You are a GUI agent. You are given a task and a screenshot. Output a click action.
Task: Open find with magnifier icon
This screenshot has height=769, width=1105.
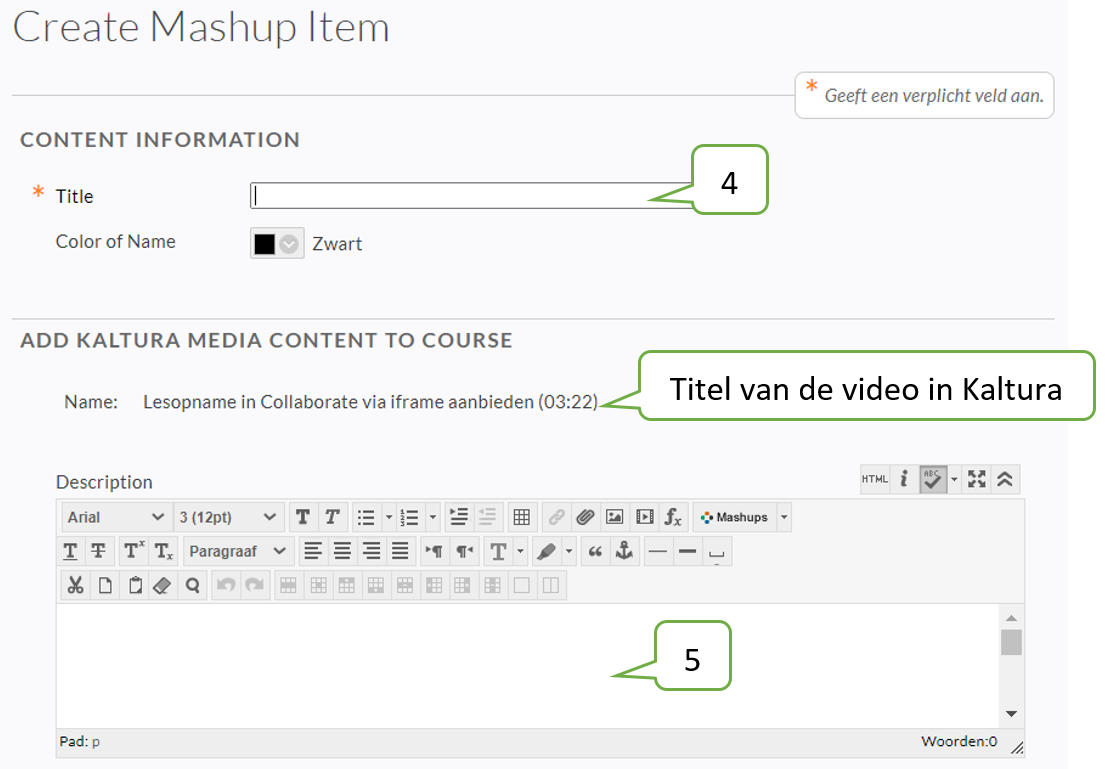click(x=192, y=585)
